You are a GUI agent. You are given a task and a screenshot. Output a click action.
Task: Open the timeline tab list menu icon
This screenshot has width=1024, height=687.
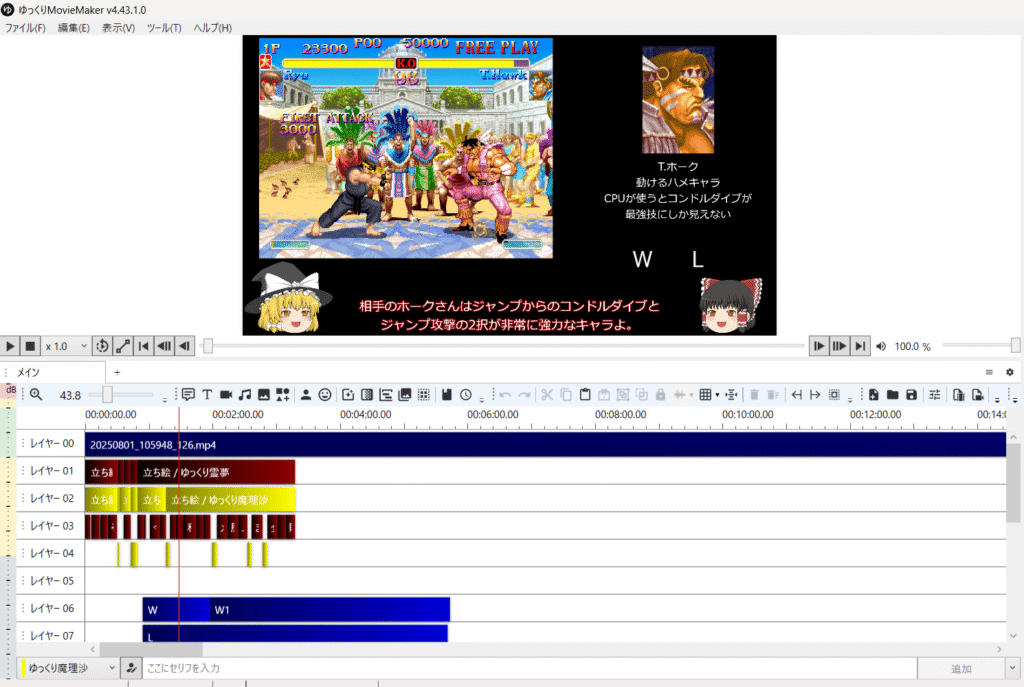989,372
